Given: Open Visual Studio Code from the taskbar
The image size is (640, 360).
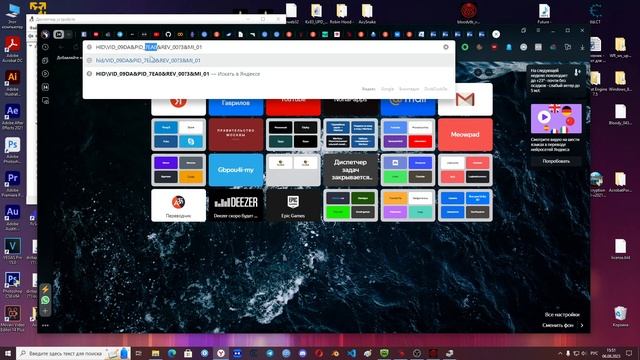Looking at the screenshot, I should click(x=351, y=353).
